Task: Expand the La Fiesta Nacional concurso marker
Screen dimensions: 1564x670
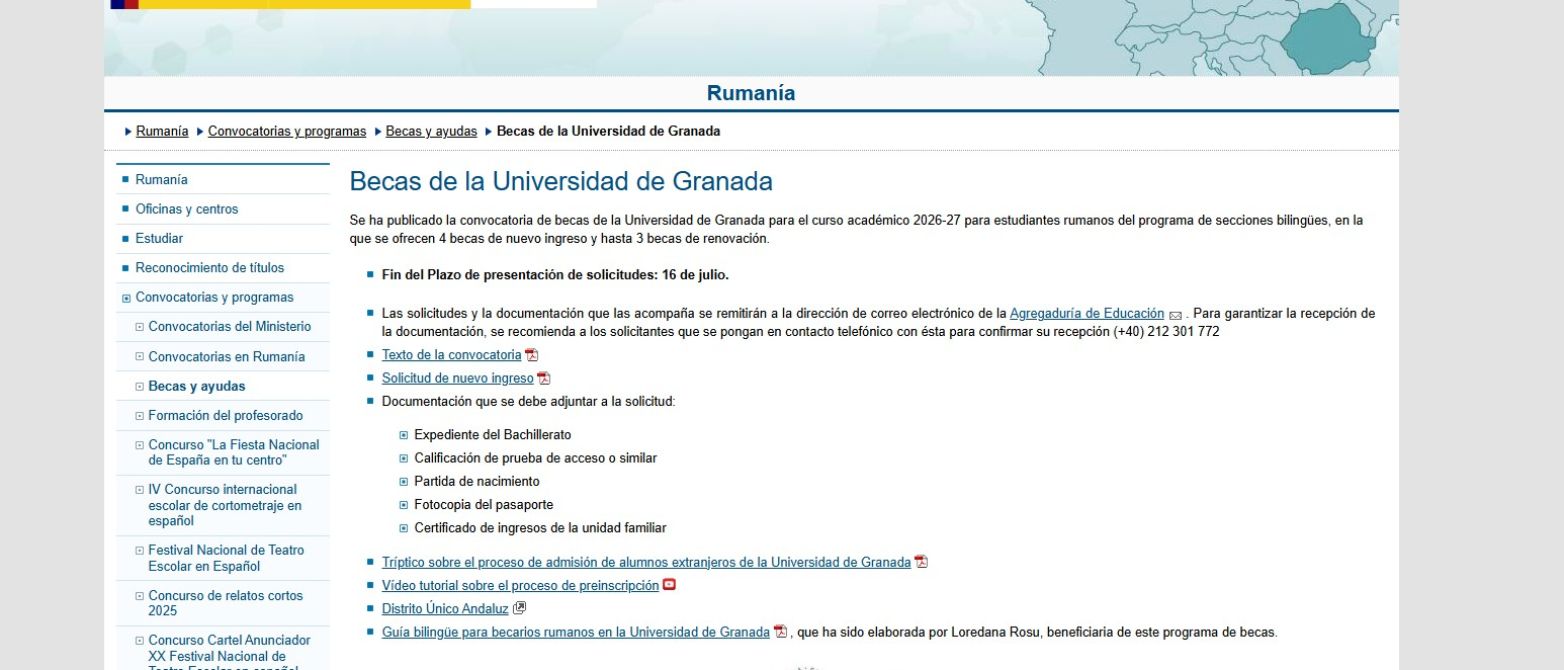Action: tap(140, 445)
